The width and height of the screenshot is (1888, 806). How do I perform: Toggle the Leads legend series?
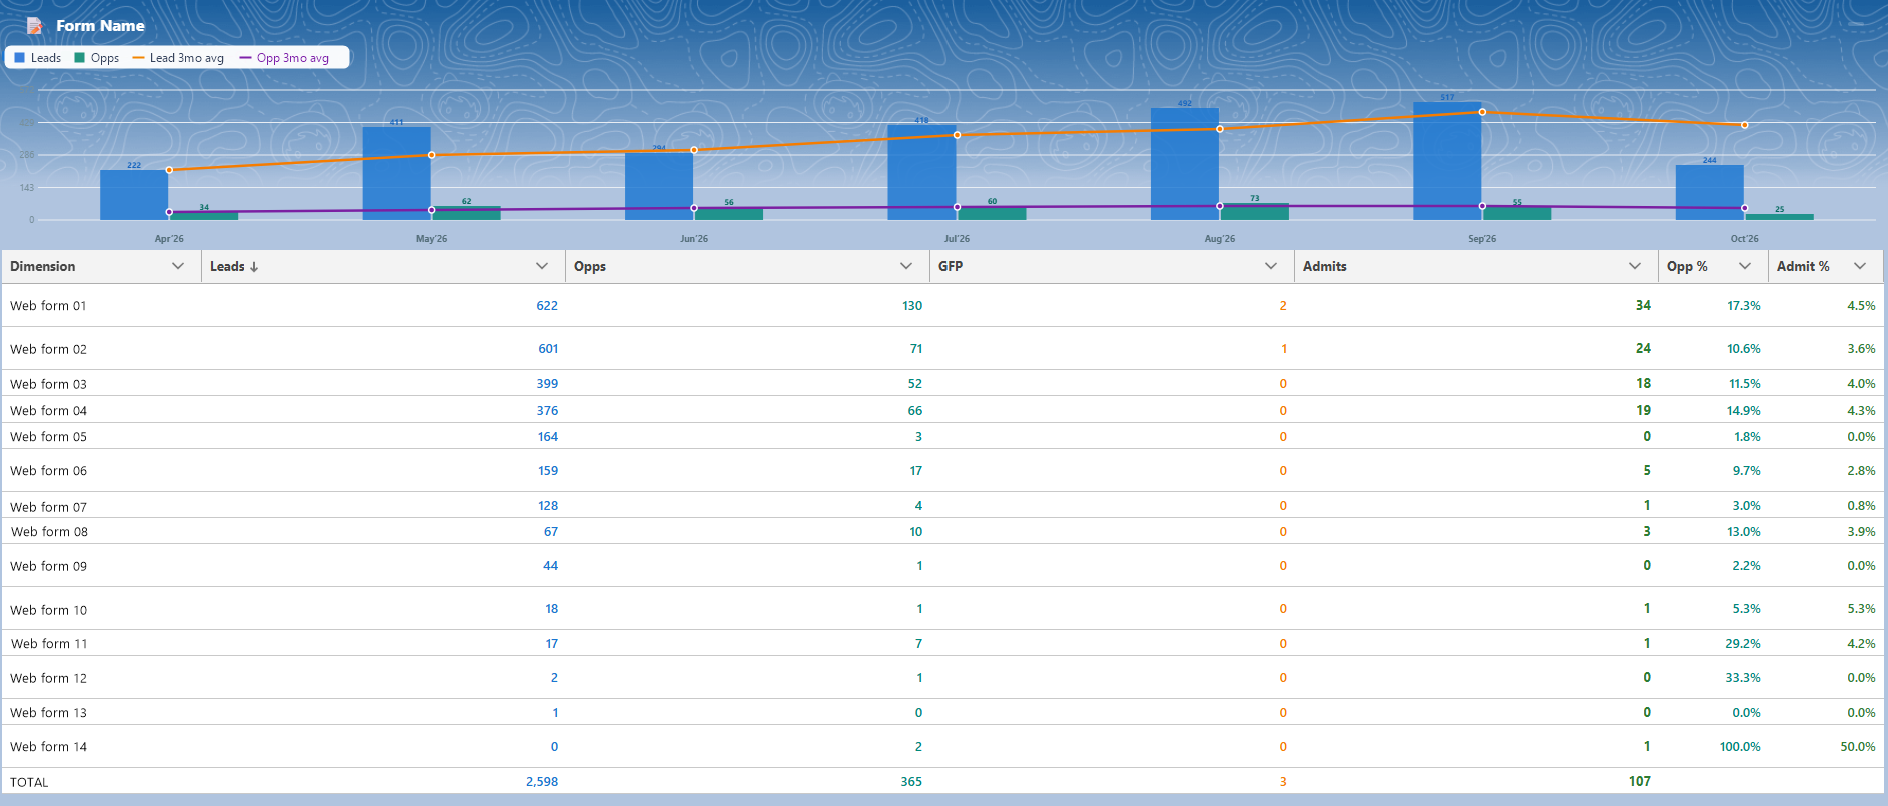(x=37, y=58)
